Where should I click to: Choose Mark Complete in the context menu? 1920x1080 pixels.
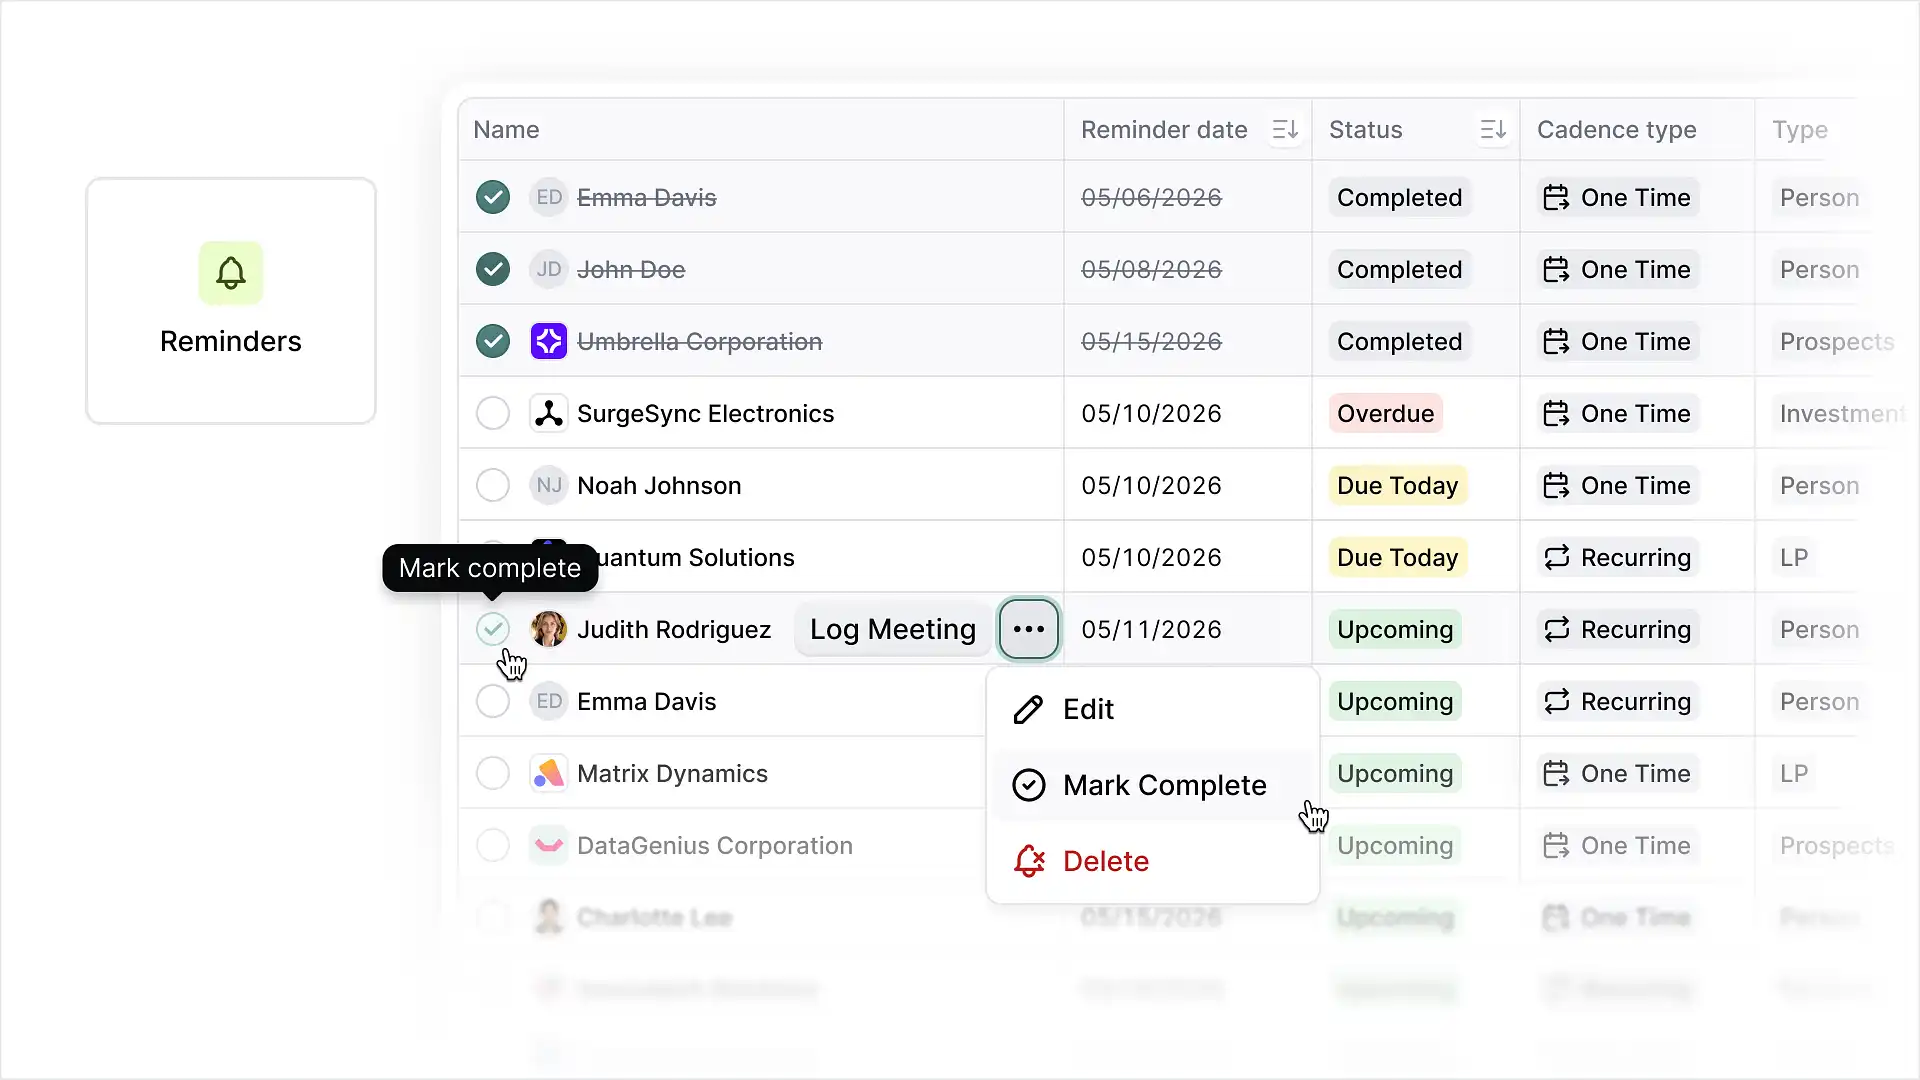tap(1153, 785)
